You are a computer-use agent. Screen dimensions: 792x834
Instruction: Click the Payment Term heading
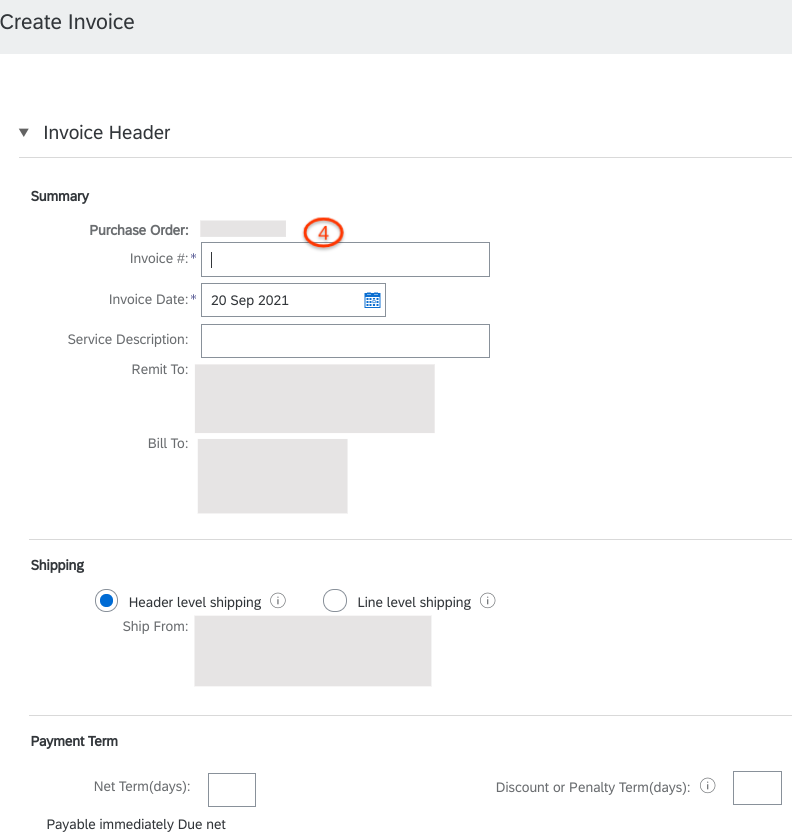coord(74,741)
